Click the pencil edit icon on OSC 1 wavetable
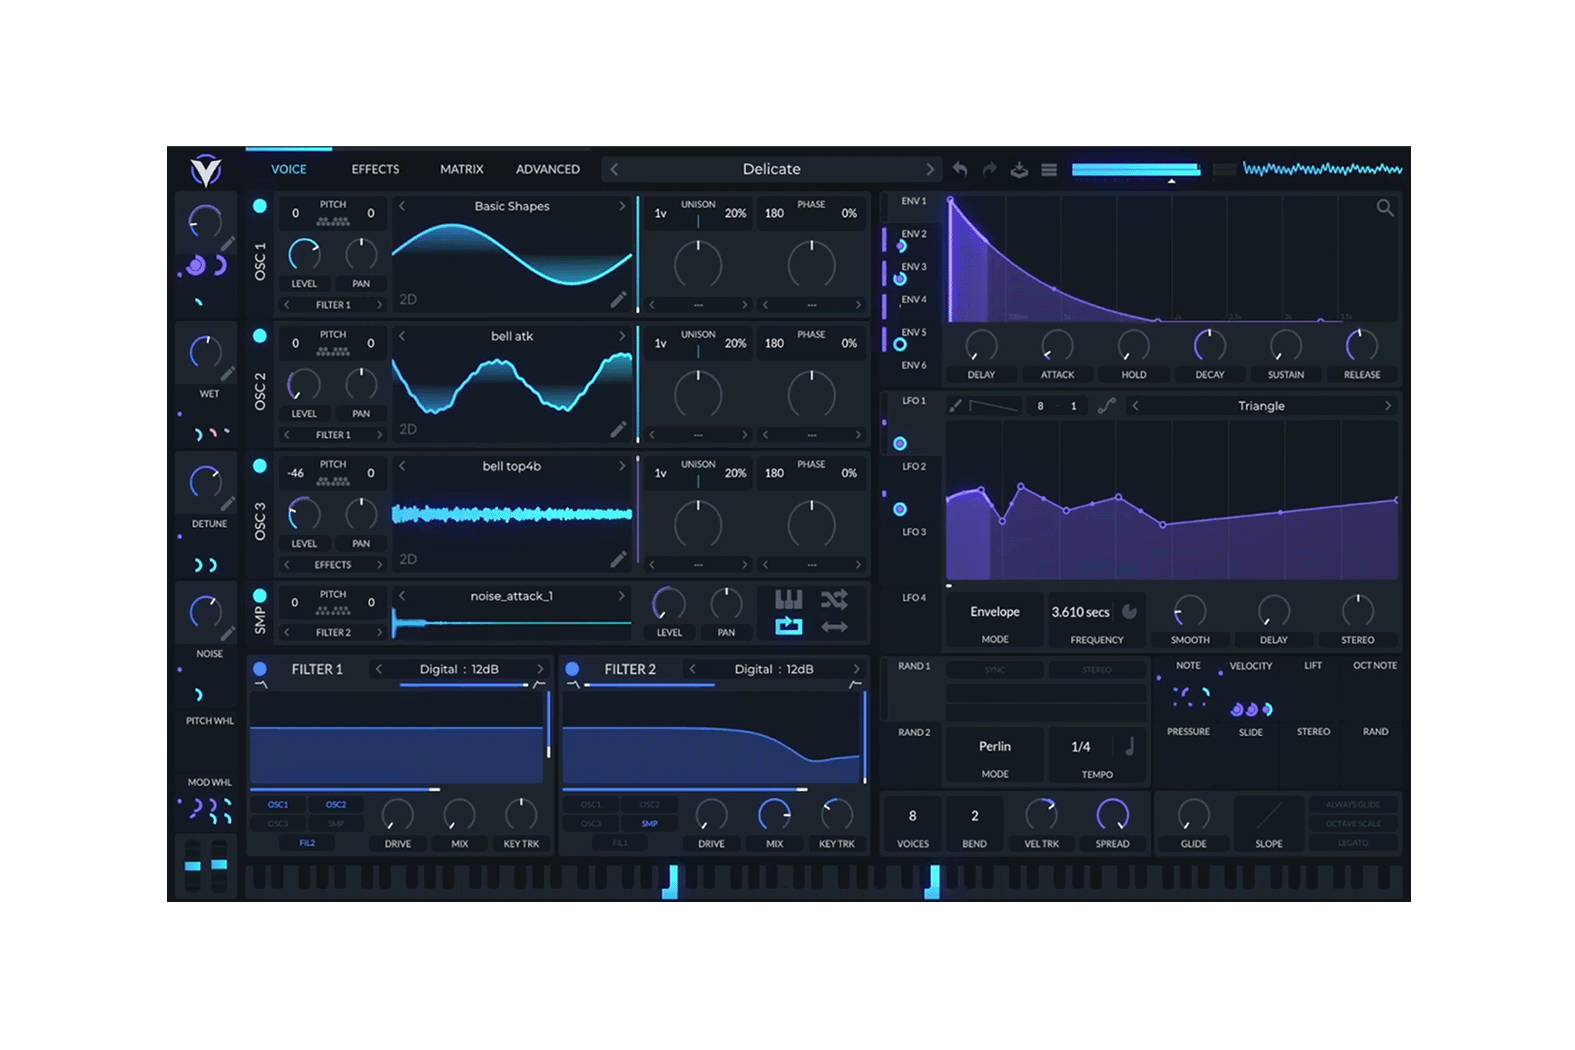The image size is (1575, 1050). coord(619,299)
